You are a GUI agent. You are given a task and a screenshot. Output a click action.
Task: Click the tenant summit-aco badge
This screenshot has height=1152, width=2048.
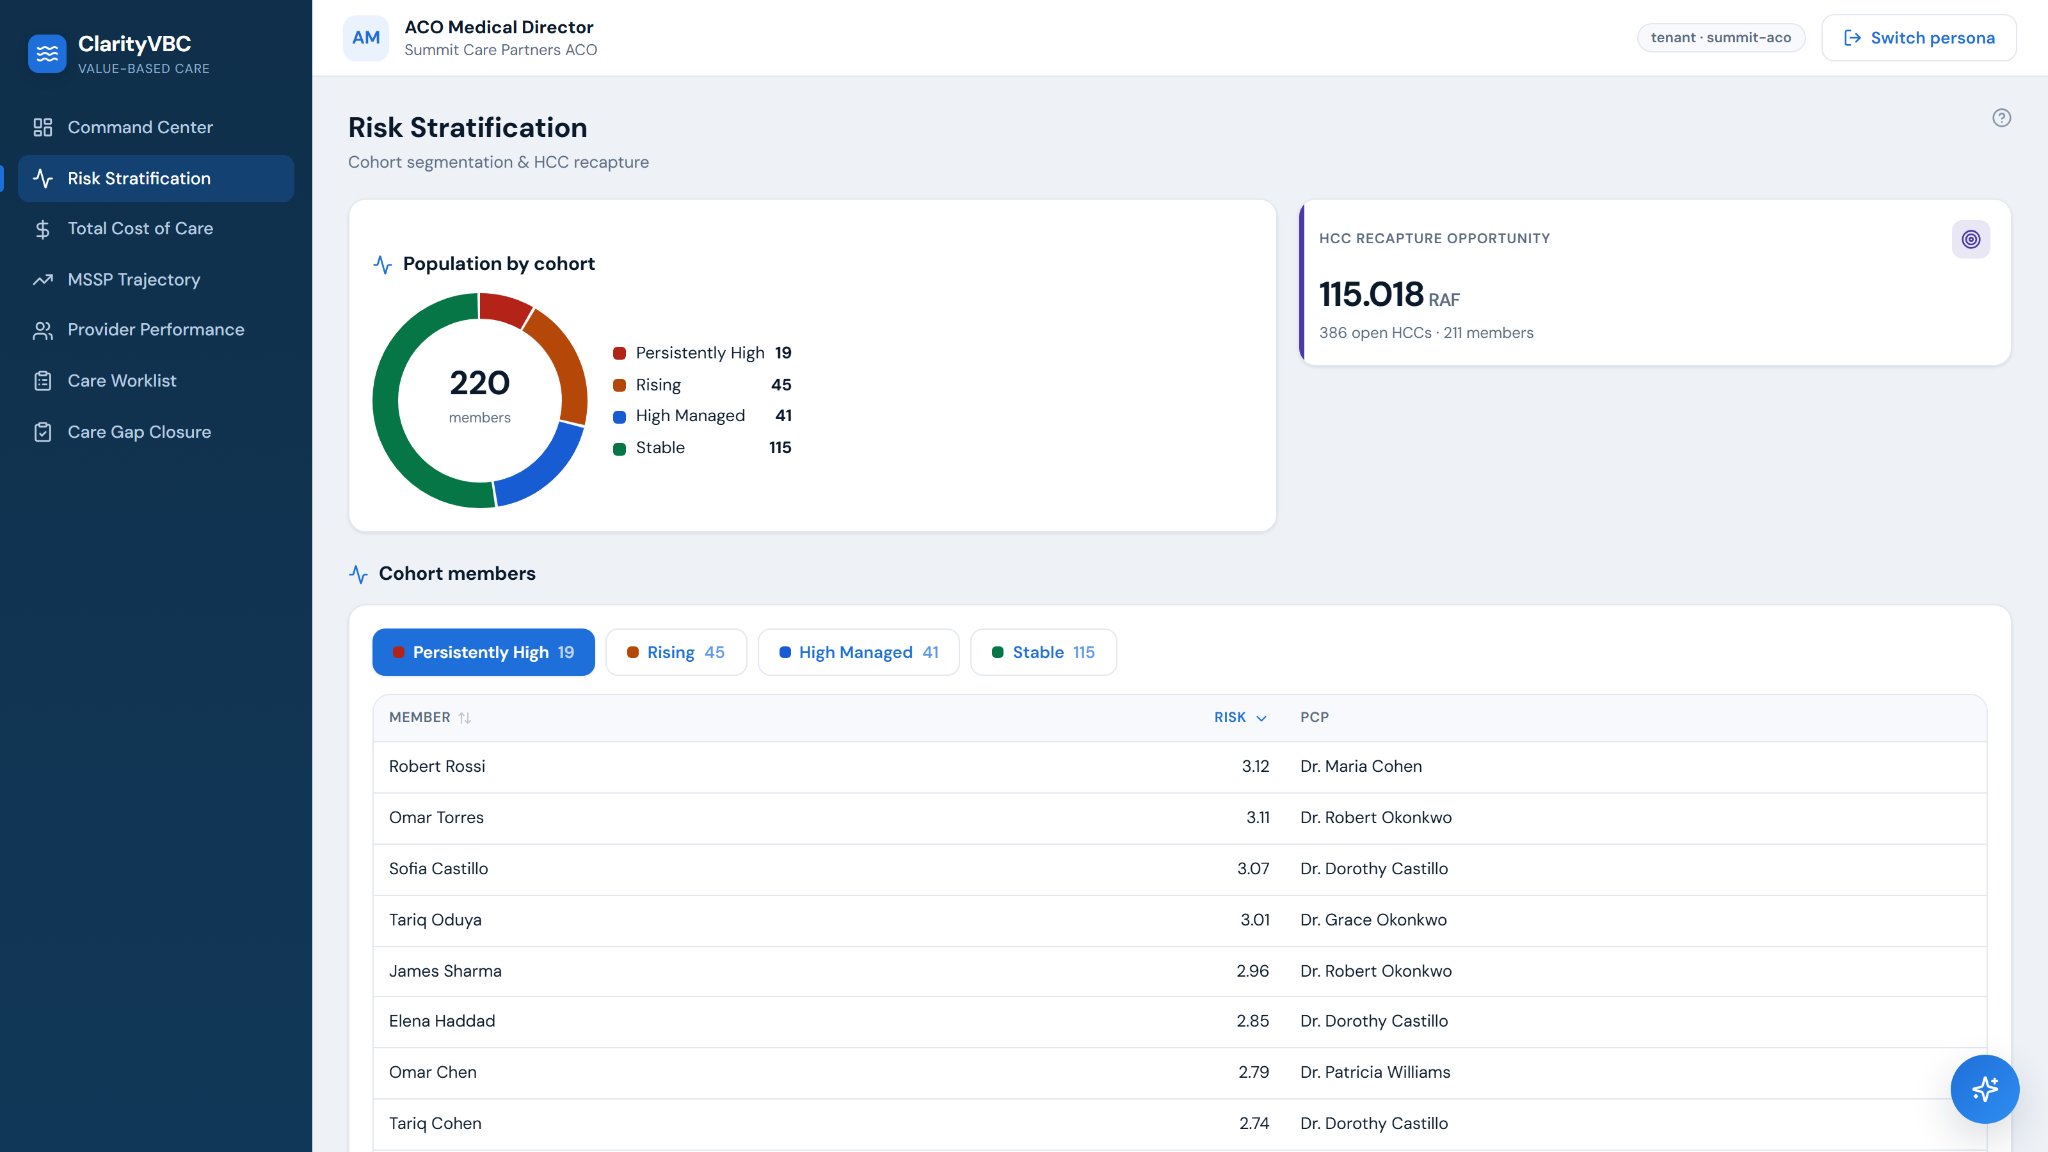(1720, 38)
